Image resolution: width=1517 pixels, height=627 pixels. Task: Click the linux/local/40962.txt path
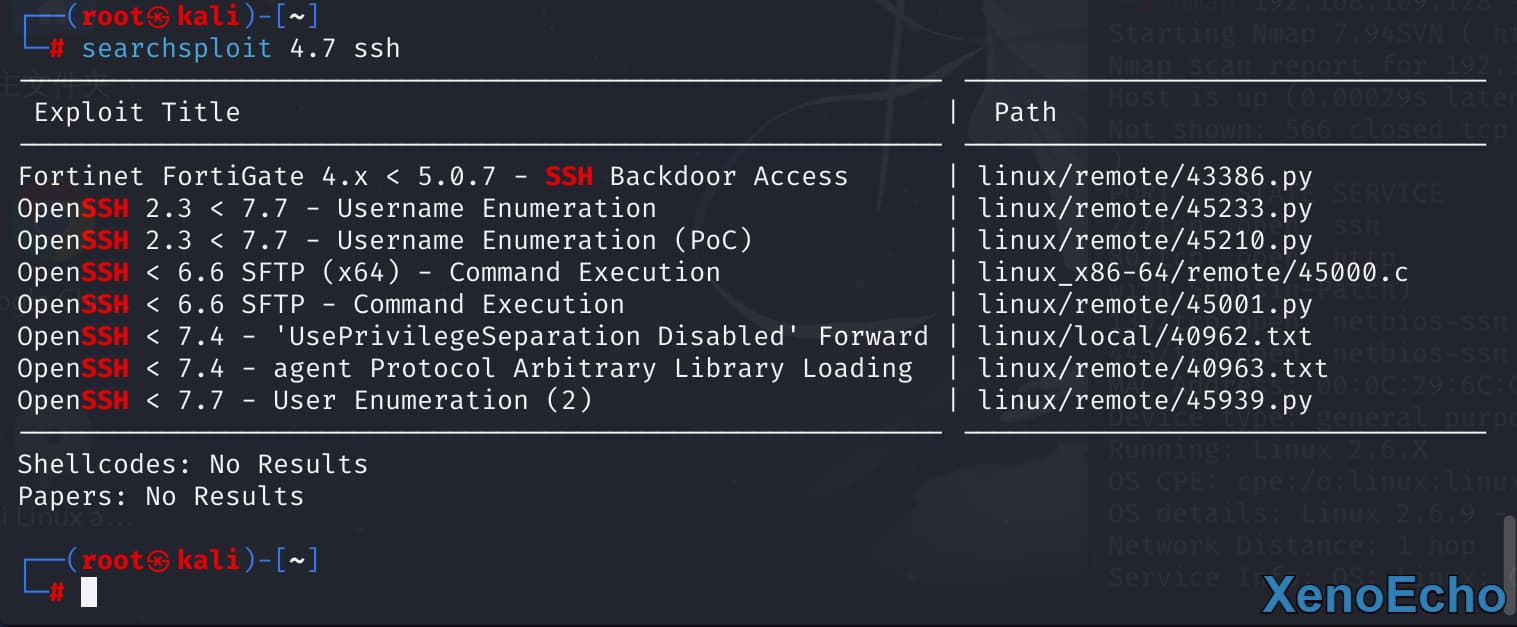click(x=1145, y=337)
